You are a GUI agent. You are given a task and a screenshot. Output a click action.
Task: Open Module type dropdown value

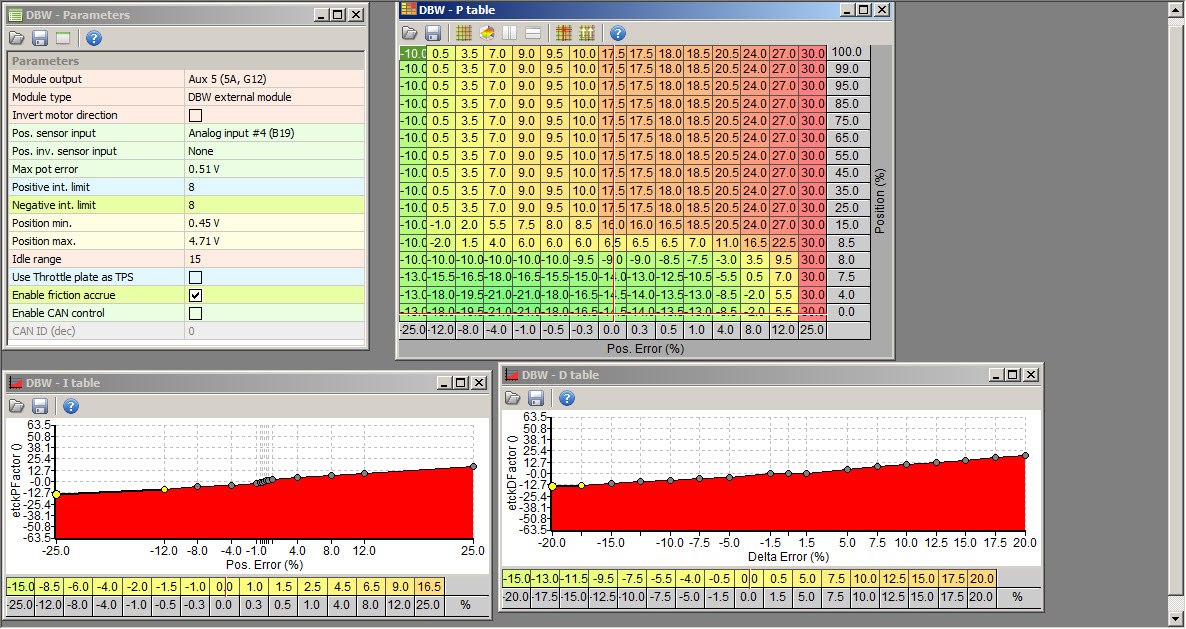click(x=275, y=97)
